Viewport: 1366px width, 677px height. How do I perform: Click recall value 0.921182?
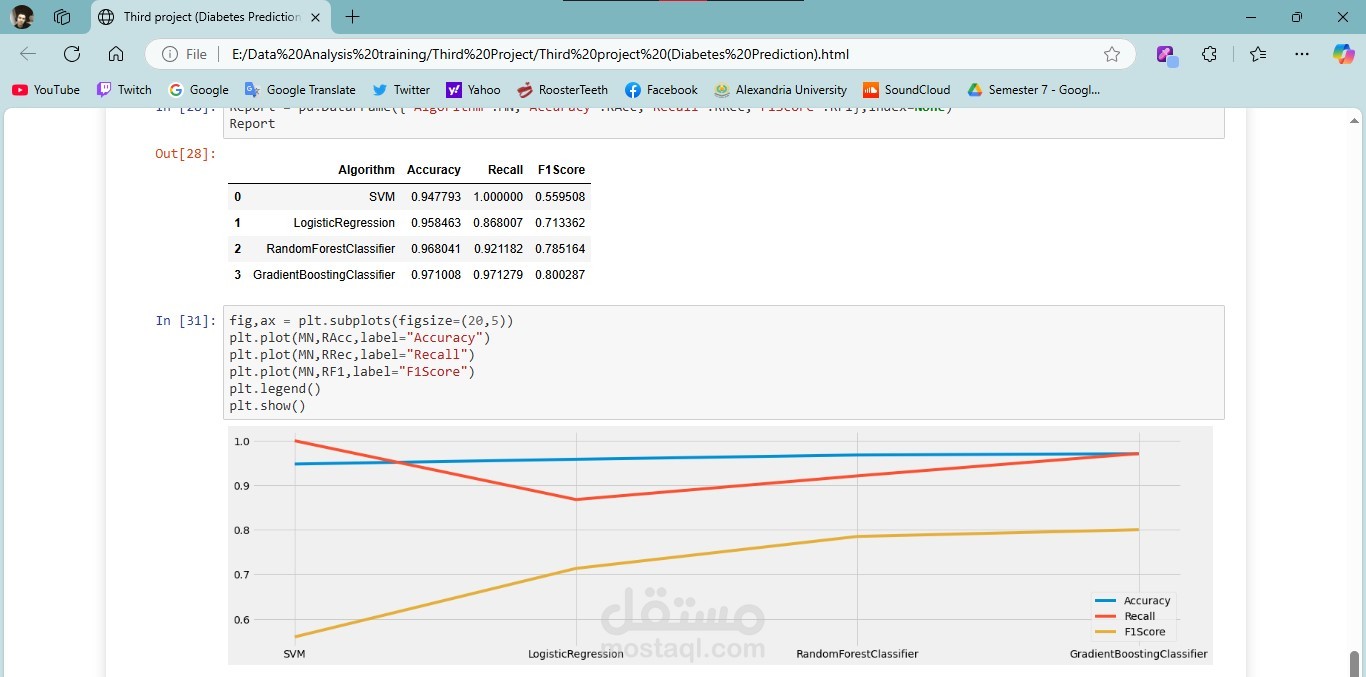498,249
